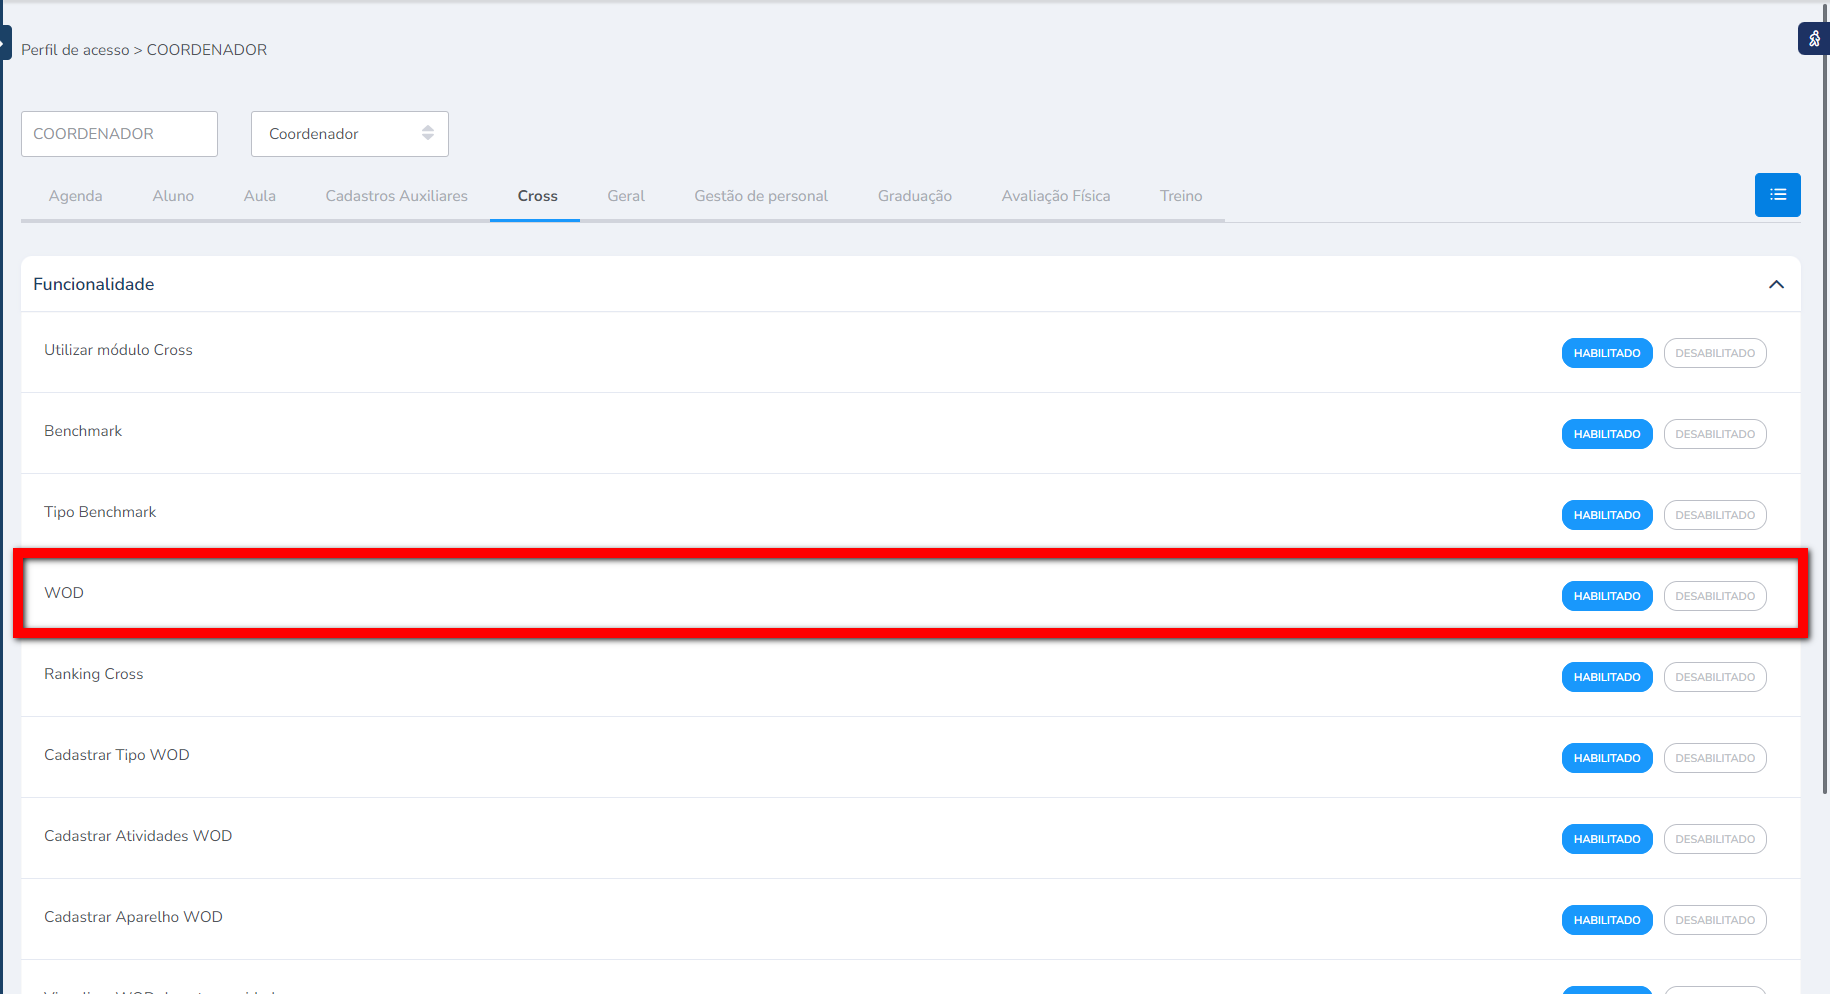
Task: Disable the Utilizar módulo Cross permission
Action: point(1714,353)
